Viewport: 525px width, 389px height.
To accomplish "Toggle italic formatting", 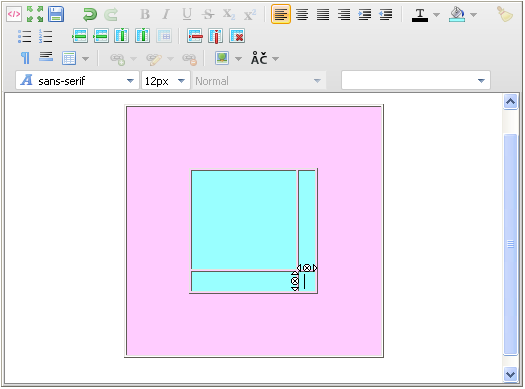I will pyautogui.click(x=165, y=14).
